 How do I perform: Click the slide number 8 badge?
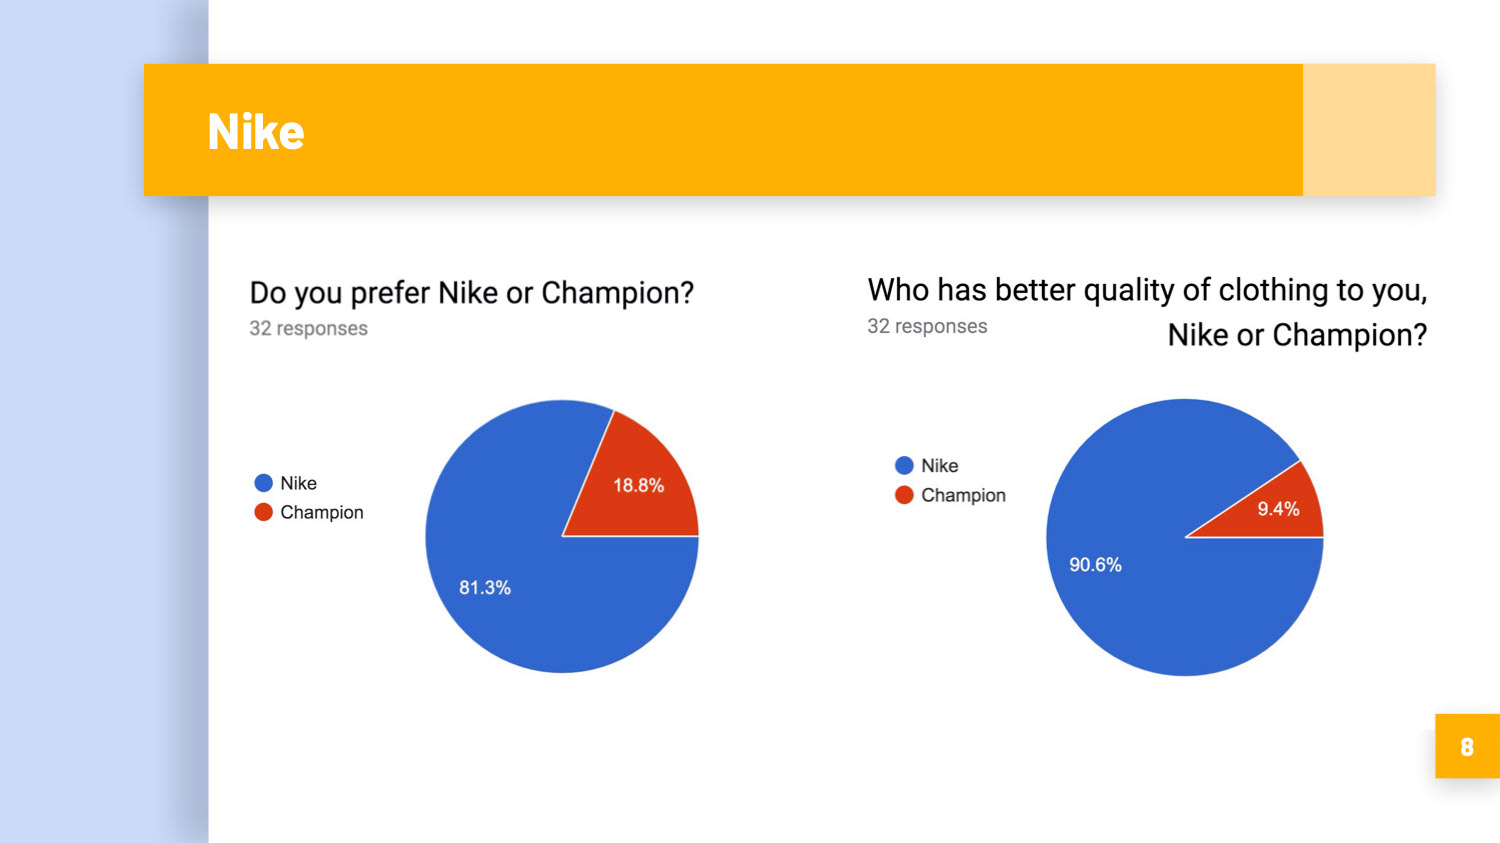(1467, 746)
